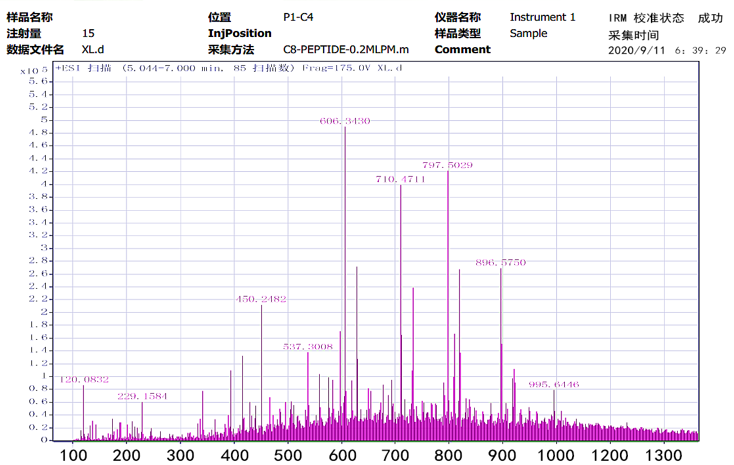The width and height of the screenshot is (734, 465).
Task: Click the Comment field label
Action: [462, 49]
